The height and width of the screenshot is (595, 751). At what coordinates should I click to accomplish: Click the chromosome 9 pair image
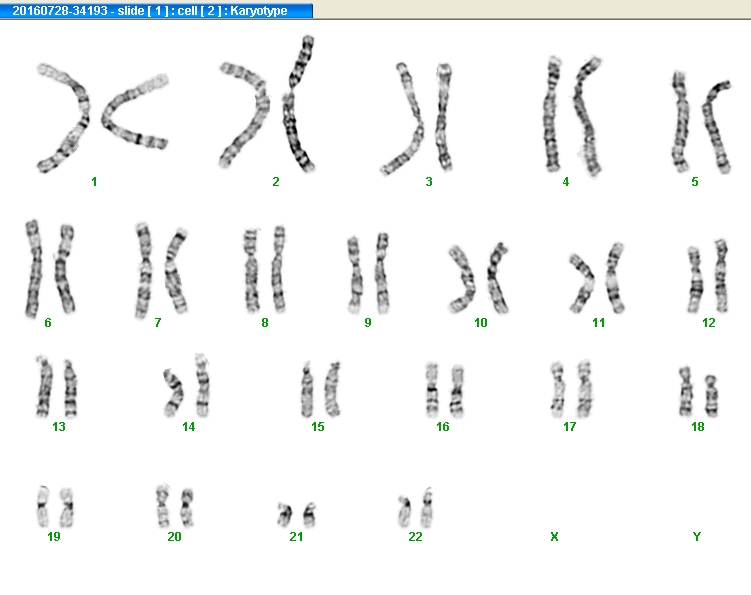tap(368, 273)
